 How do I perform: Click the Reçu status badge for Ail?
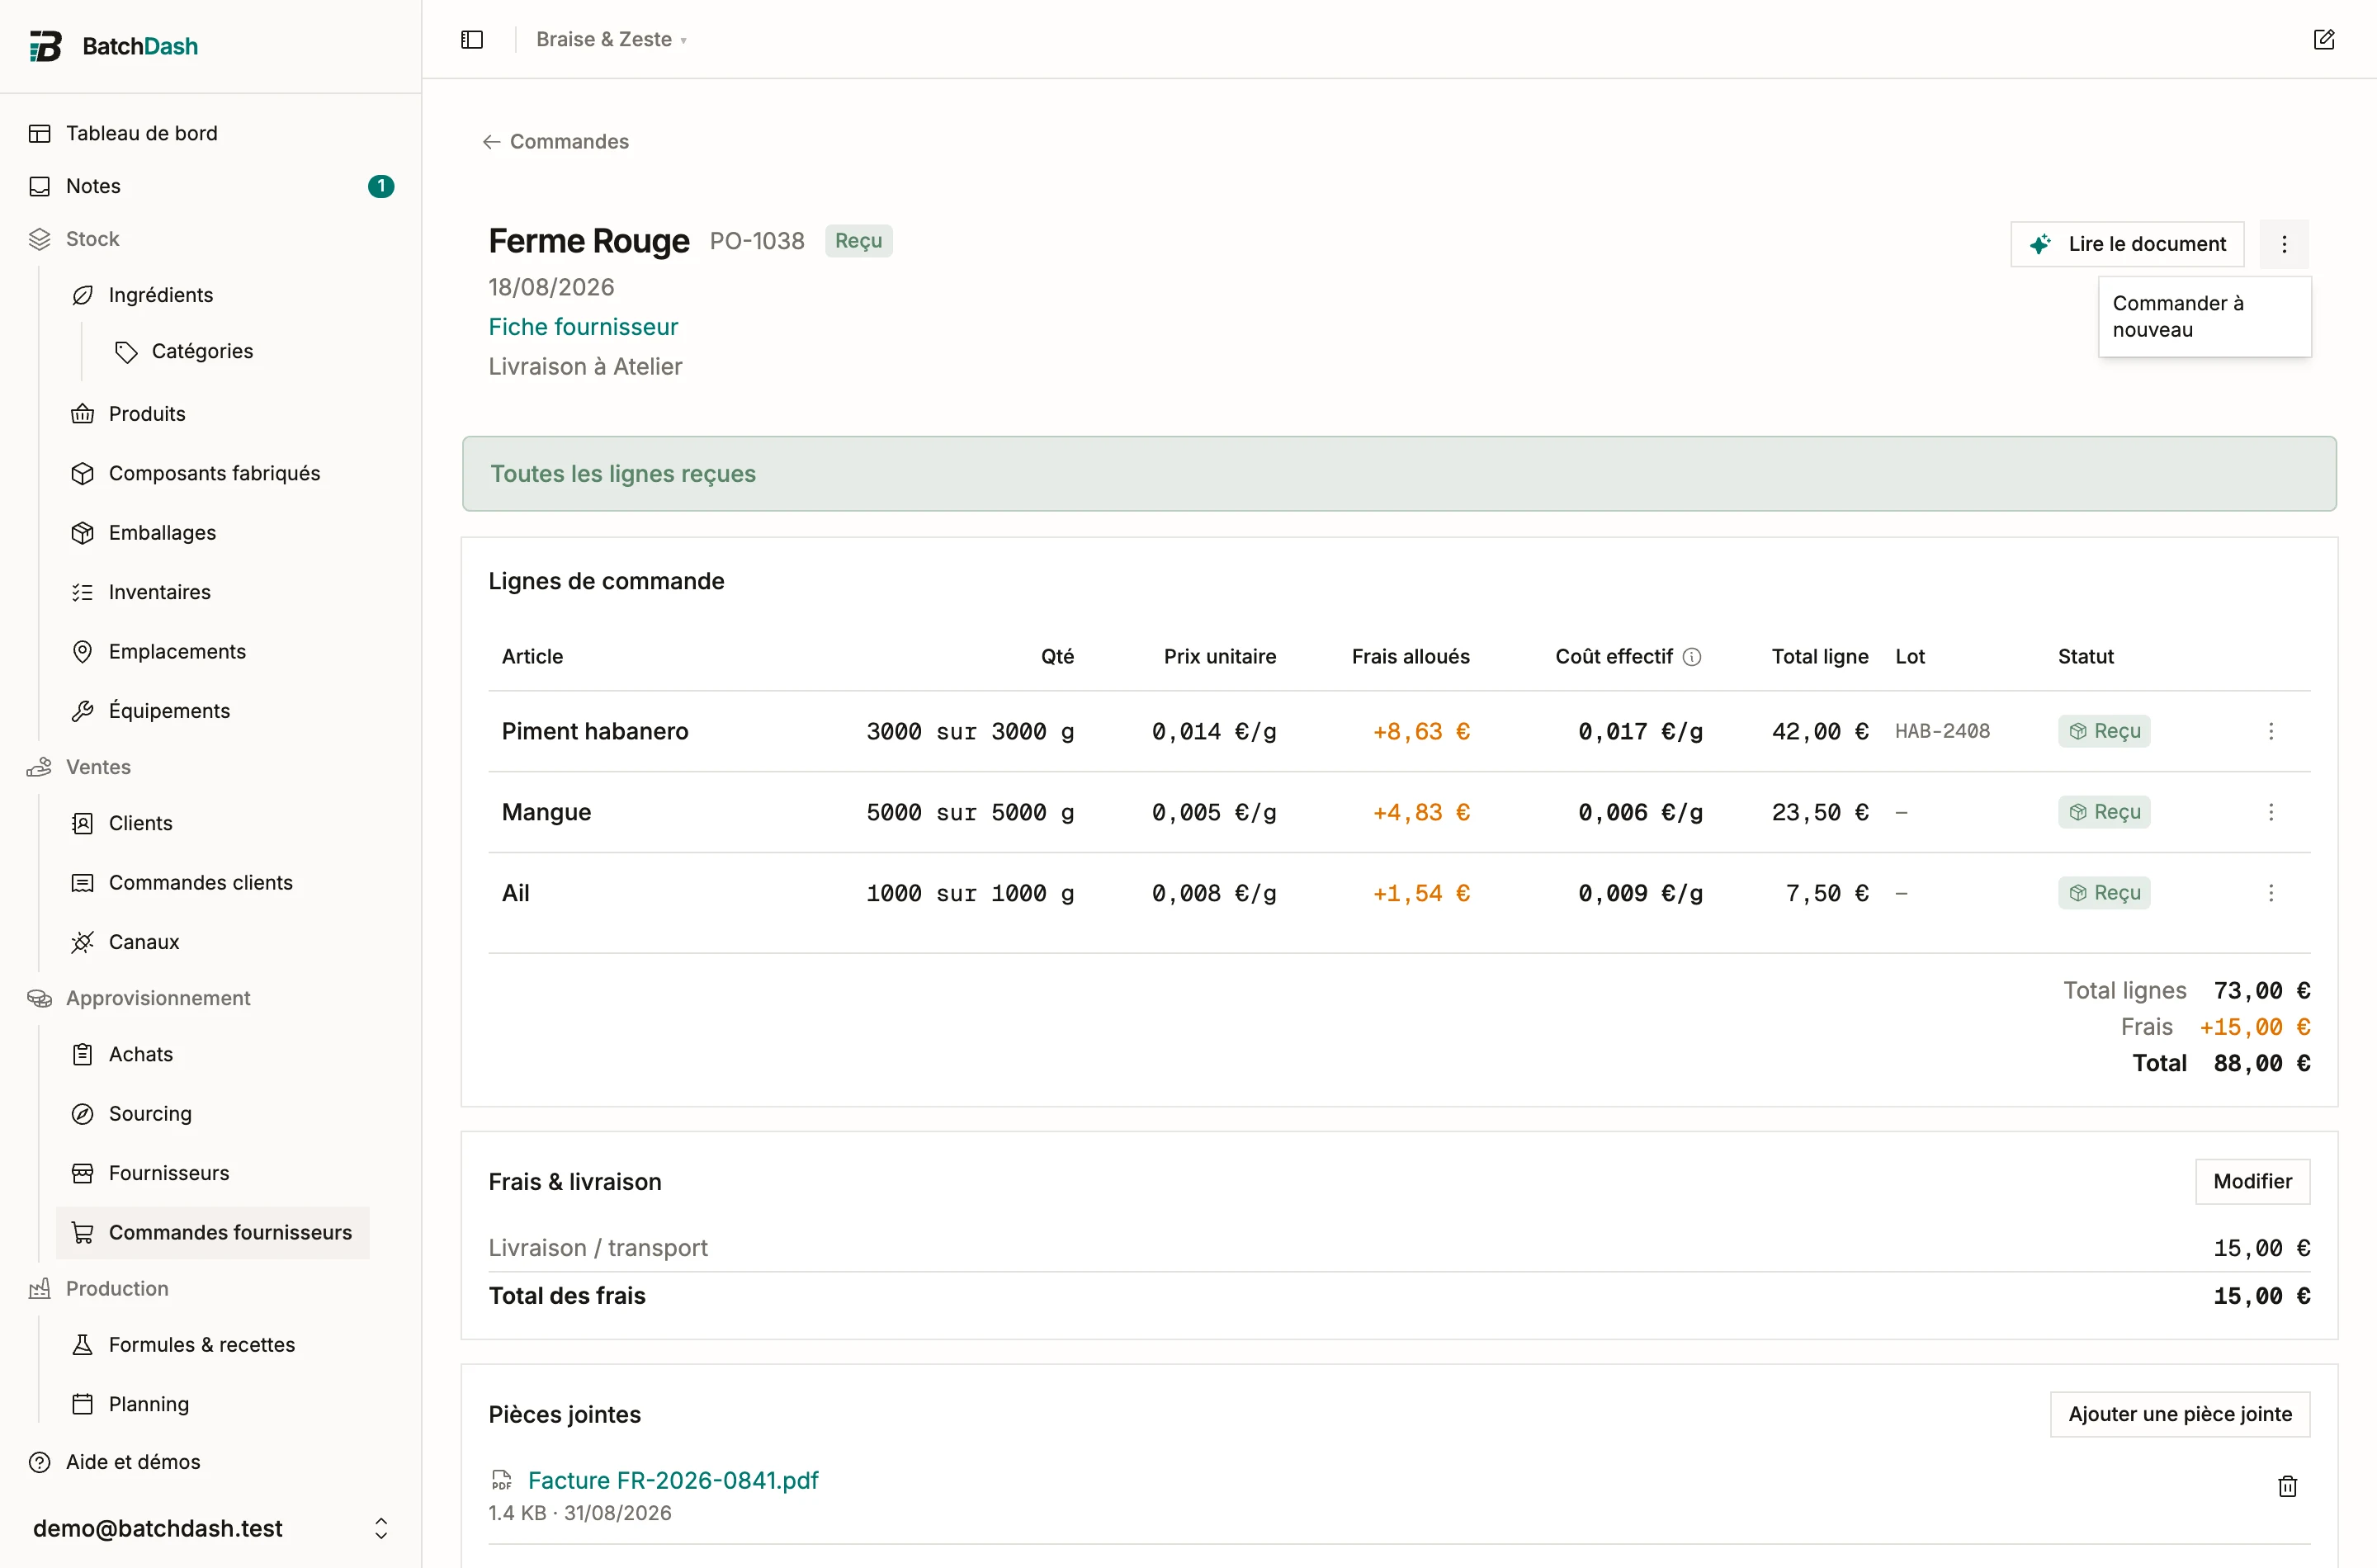pyautogui.click(x=2104, y=893)
